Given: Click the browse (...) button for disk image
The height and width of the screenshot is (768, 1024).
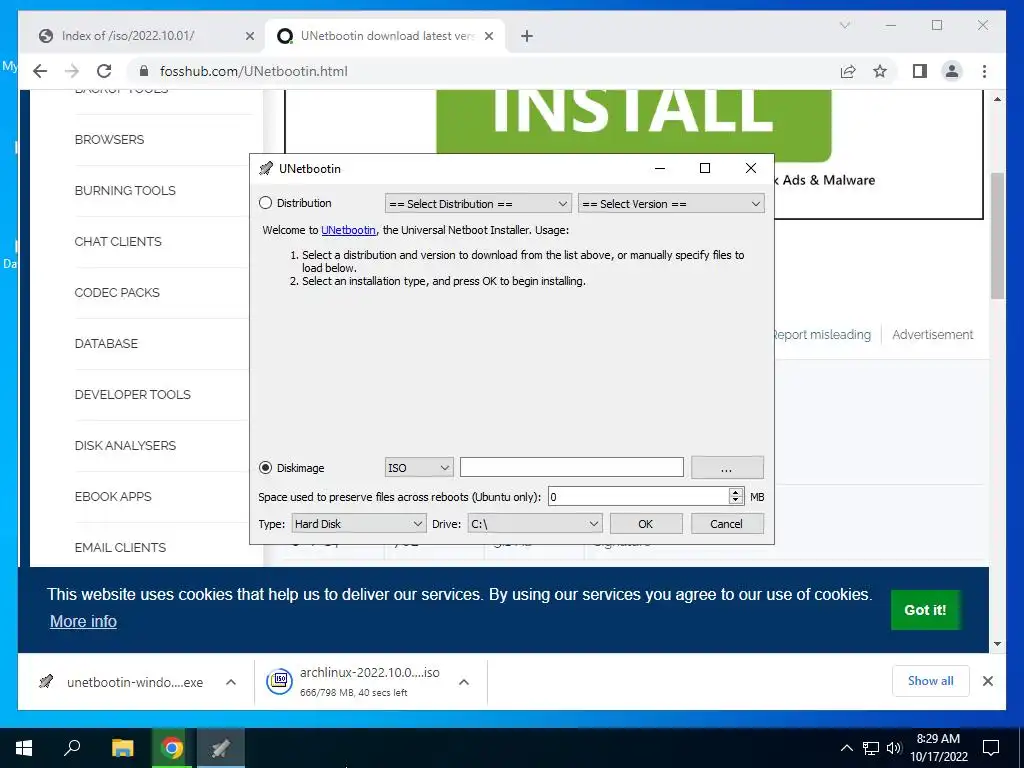Looking at the screenshot, I should (727, 468).
